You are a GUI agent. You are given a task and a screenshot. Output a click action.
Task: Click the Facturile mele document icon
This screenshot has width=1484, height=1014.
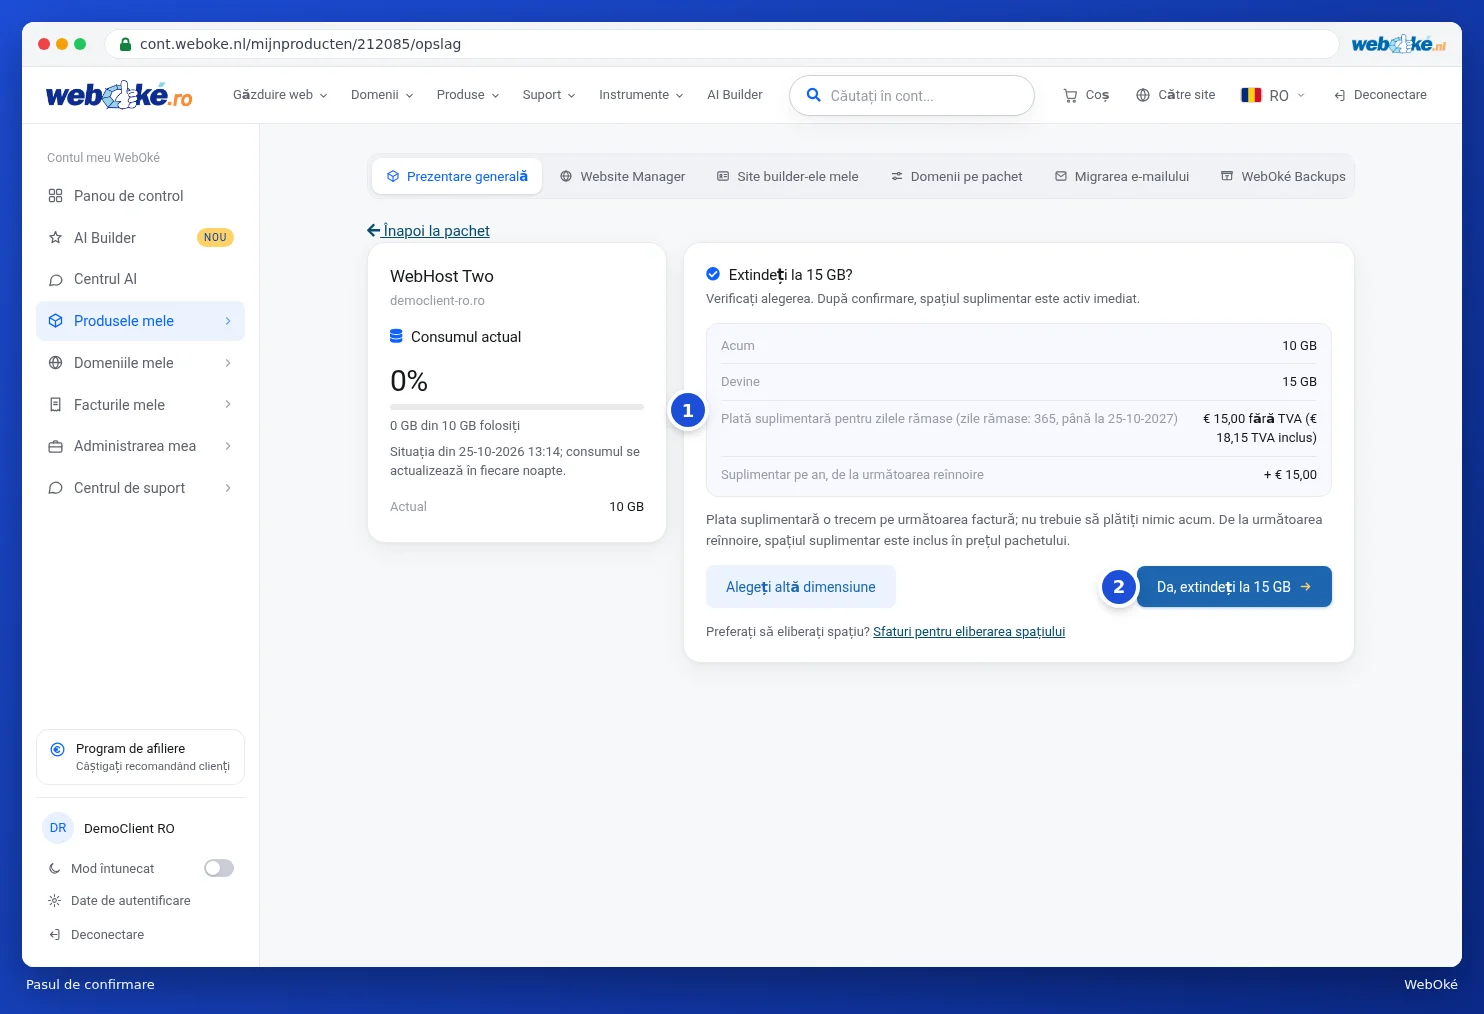pyautogui.click(x=56, y=405)
